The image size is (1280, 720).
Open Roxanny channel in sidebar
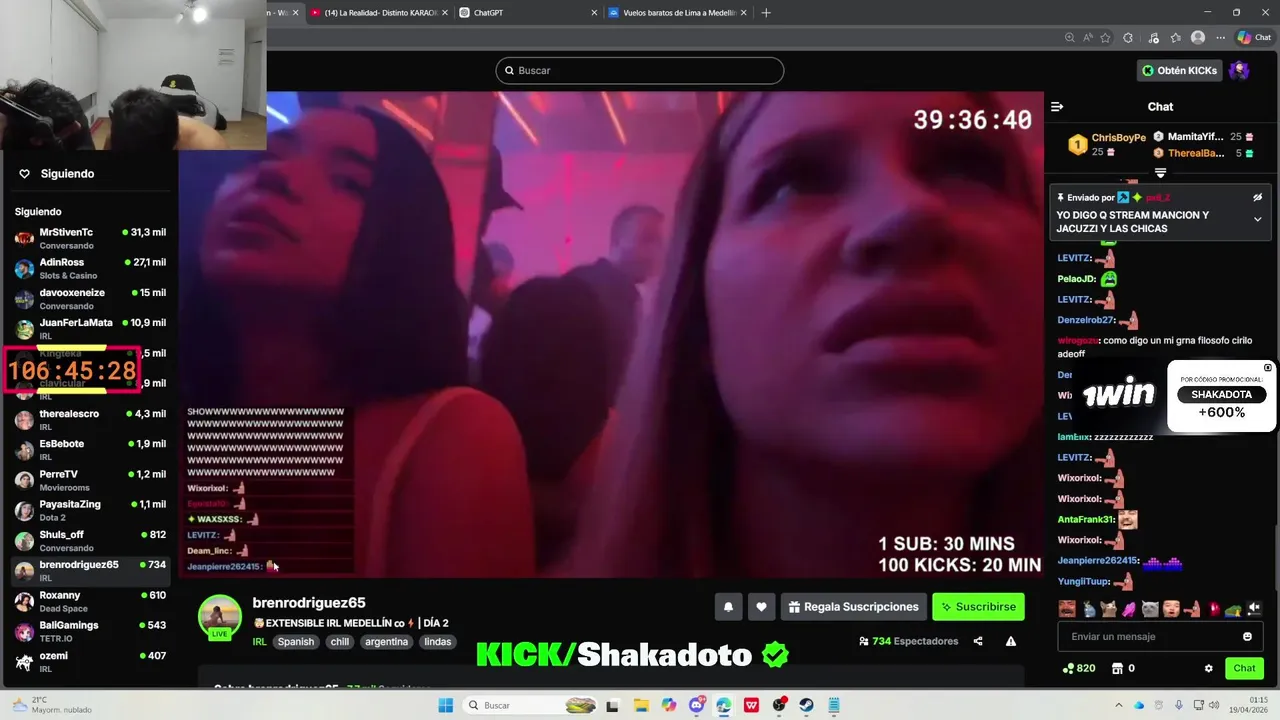tap(90, 601)
